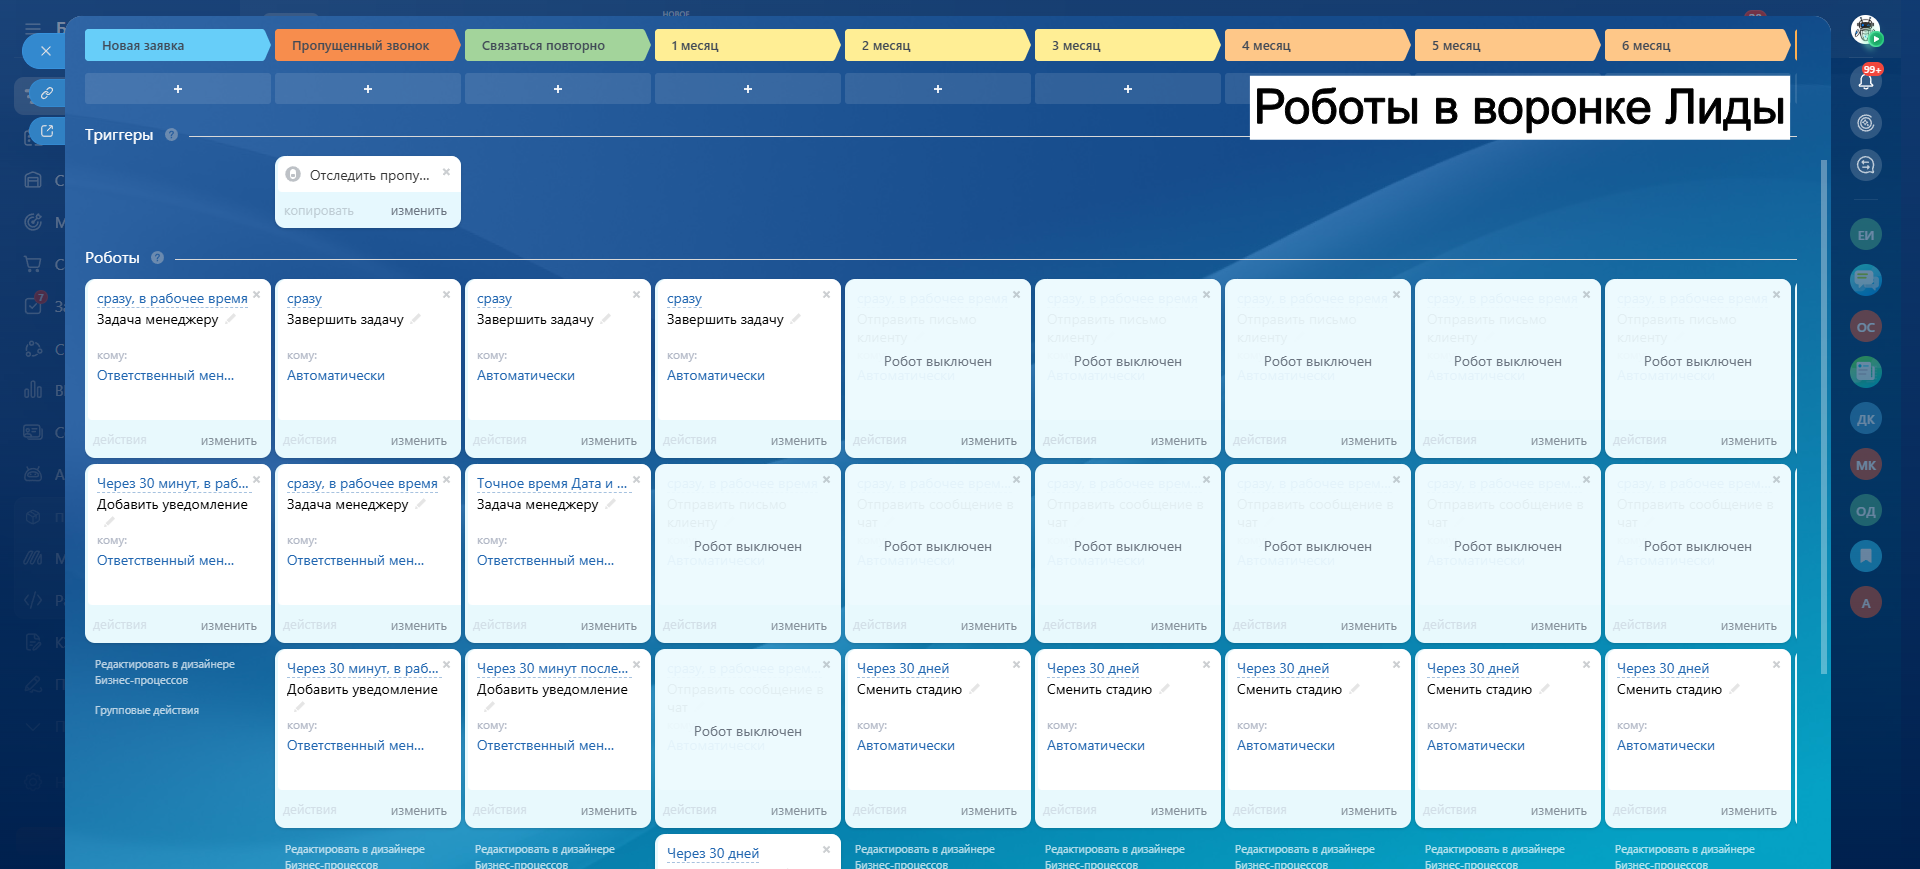Click 'изменить' on 'Через 30 минут после...' robot
This screenshot has height=869, width=1920.
click(x=609, y=811)
